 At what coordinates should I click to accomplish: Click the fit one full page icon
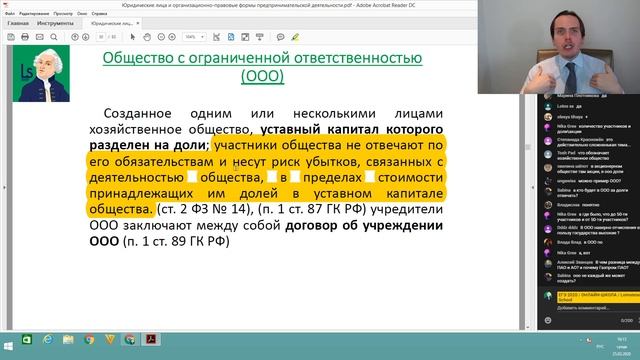point(231,37)
